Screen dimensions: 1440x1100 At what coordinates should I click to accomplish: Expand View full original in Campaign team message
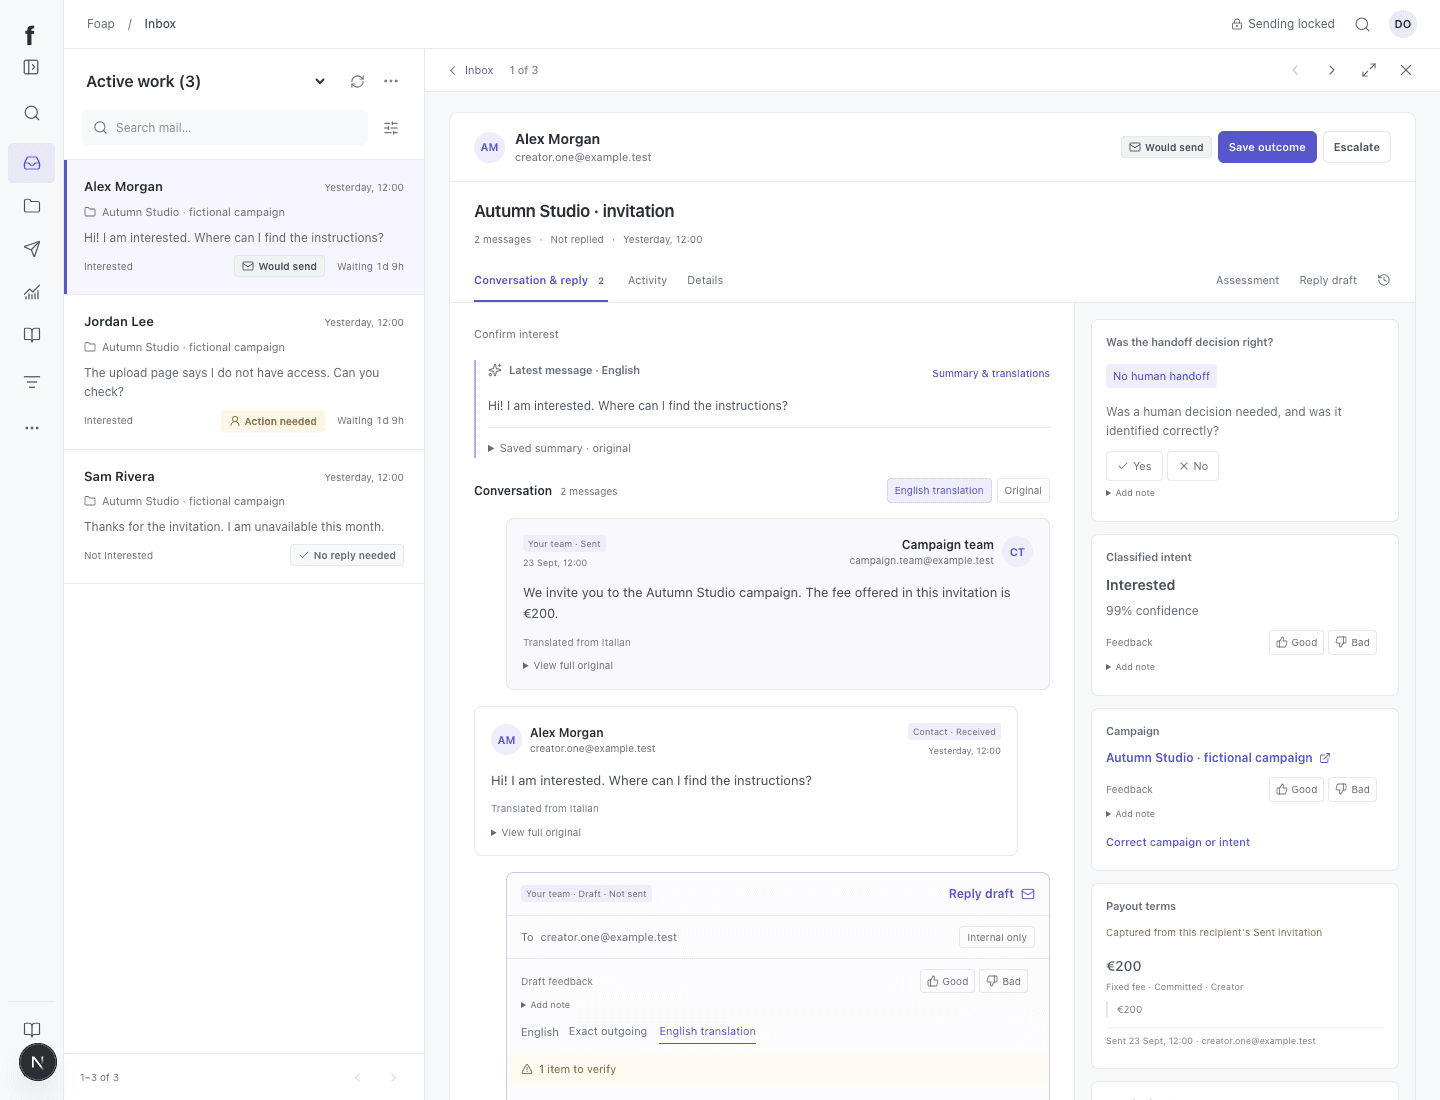[568, 665]
